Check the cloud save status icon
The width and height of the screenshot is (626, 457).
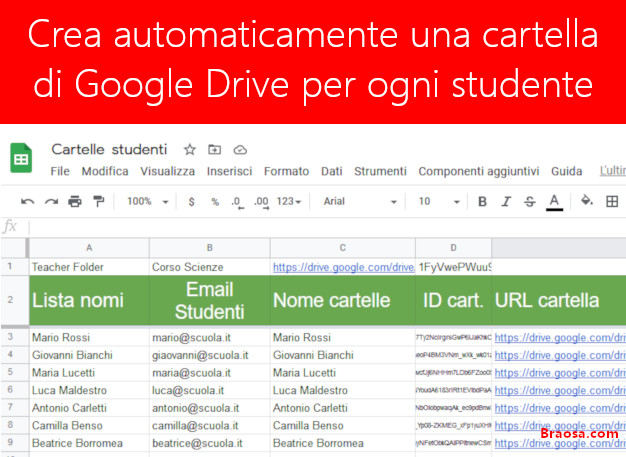pos(239,150)
